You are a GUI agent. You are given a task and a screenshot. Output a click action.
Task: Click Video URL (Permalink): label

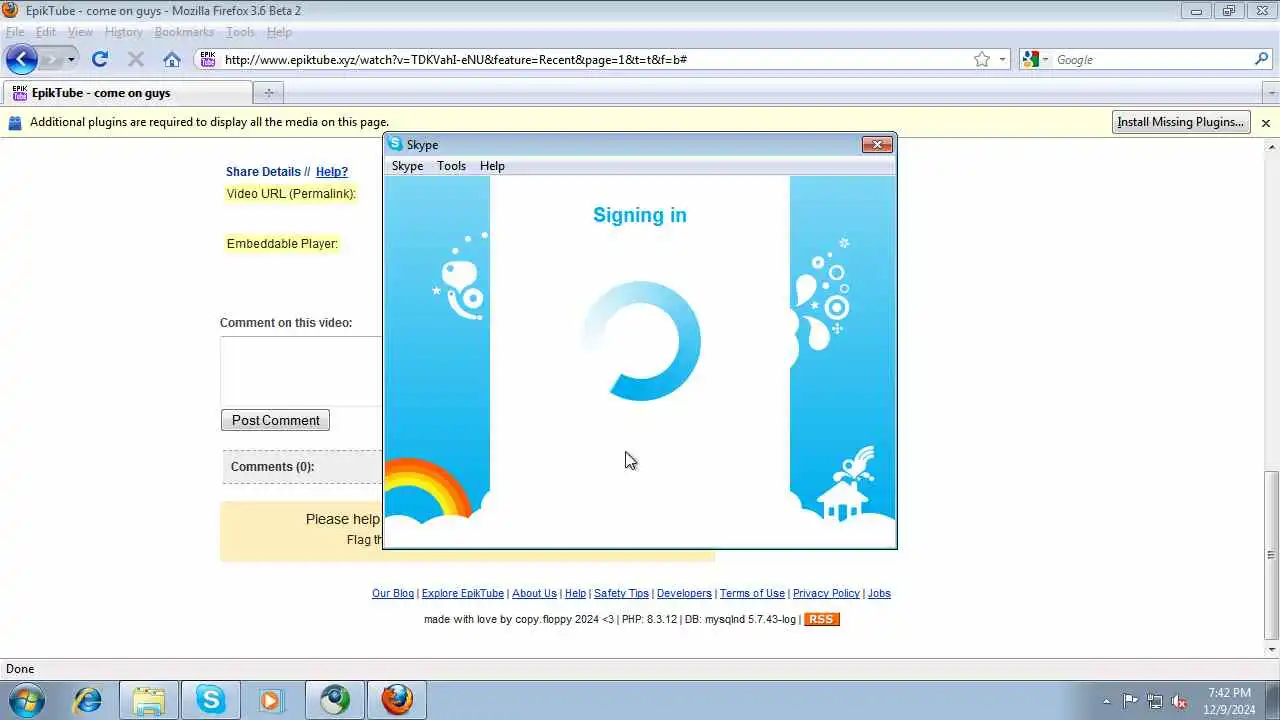291,194
